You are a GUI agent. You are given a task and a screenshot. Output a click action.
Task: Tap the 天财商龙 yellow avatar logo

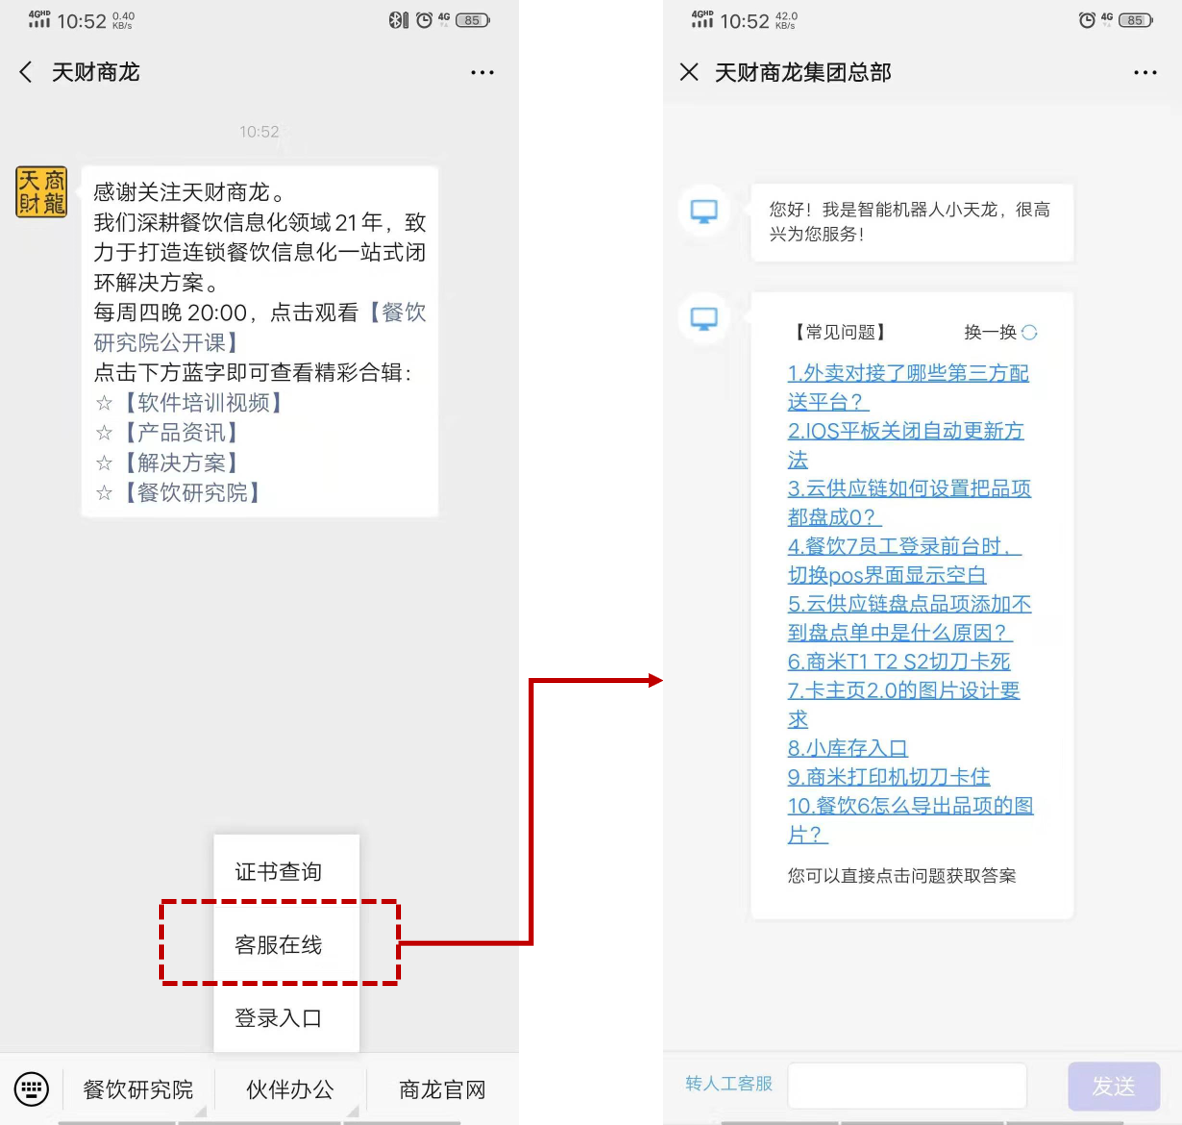pos(41,192)
